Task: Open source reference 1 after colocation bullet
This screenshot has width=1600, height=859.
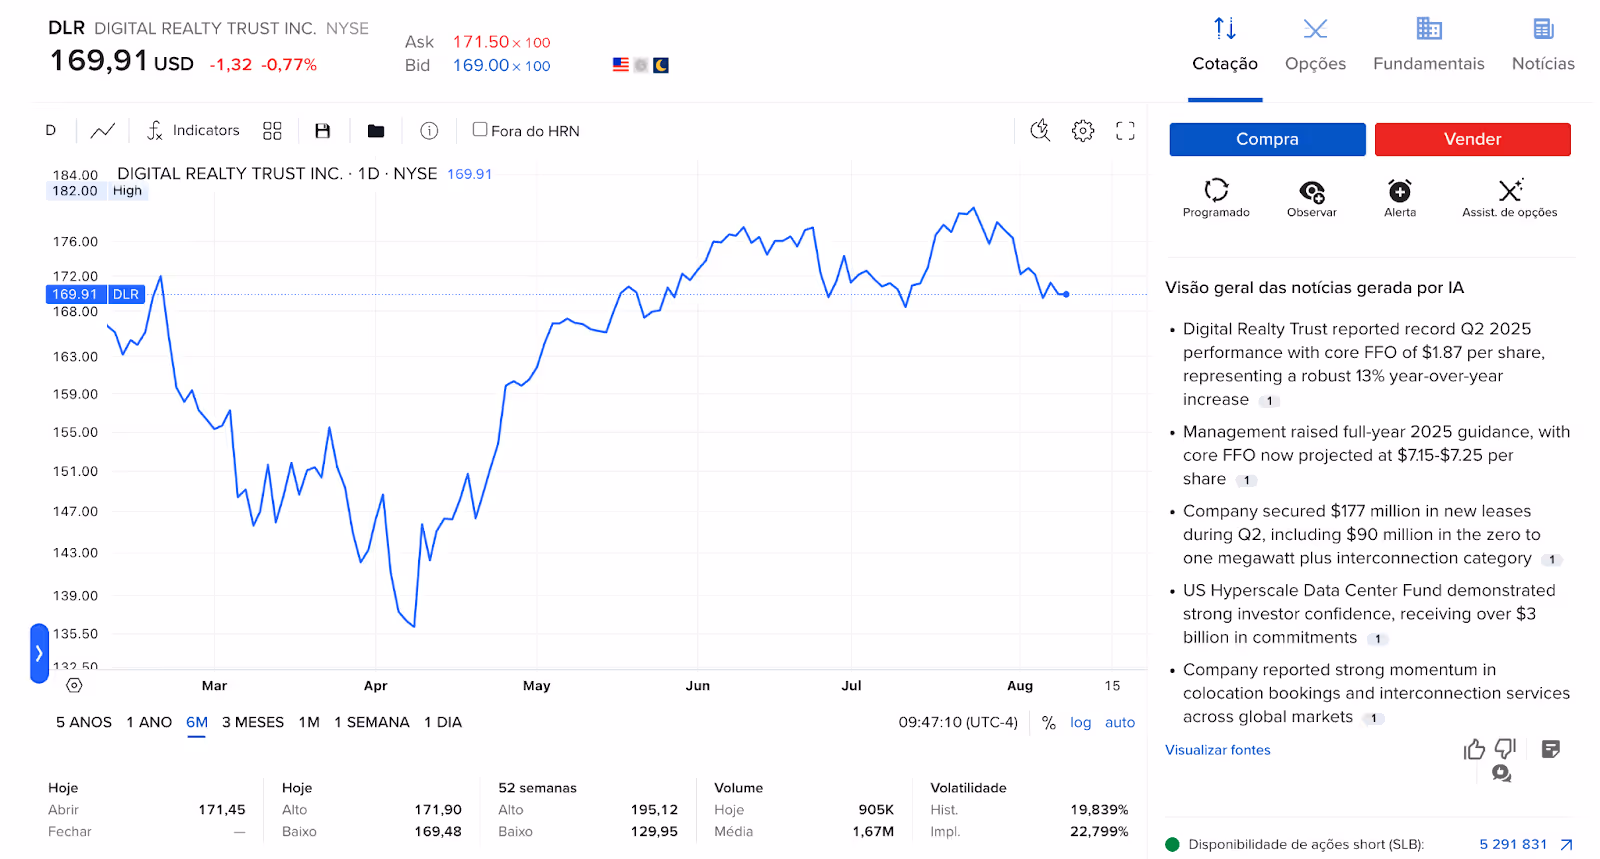Action: tap(1373, 718)
